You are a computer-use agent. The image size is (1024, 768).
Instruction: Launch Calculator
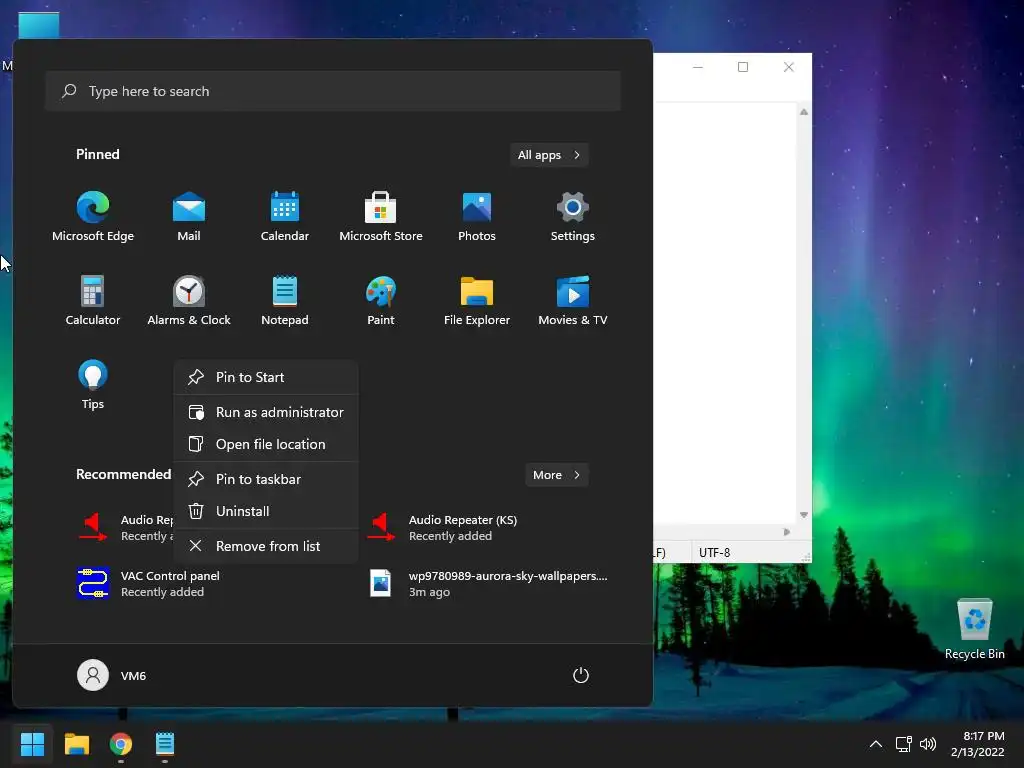(93, 301)
